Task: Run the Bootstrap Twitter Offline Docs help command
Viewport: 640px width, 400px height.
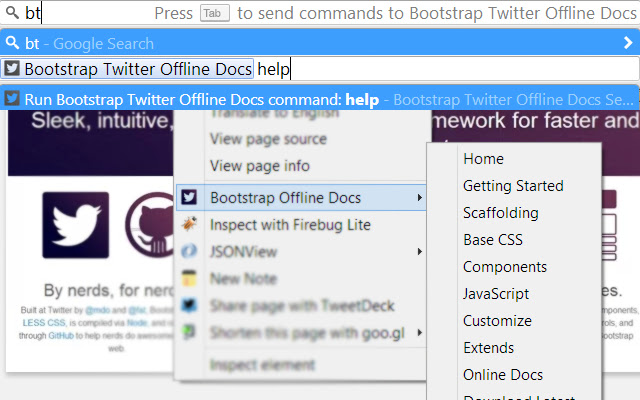Action: [200, 99]
